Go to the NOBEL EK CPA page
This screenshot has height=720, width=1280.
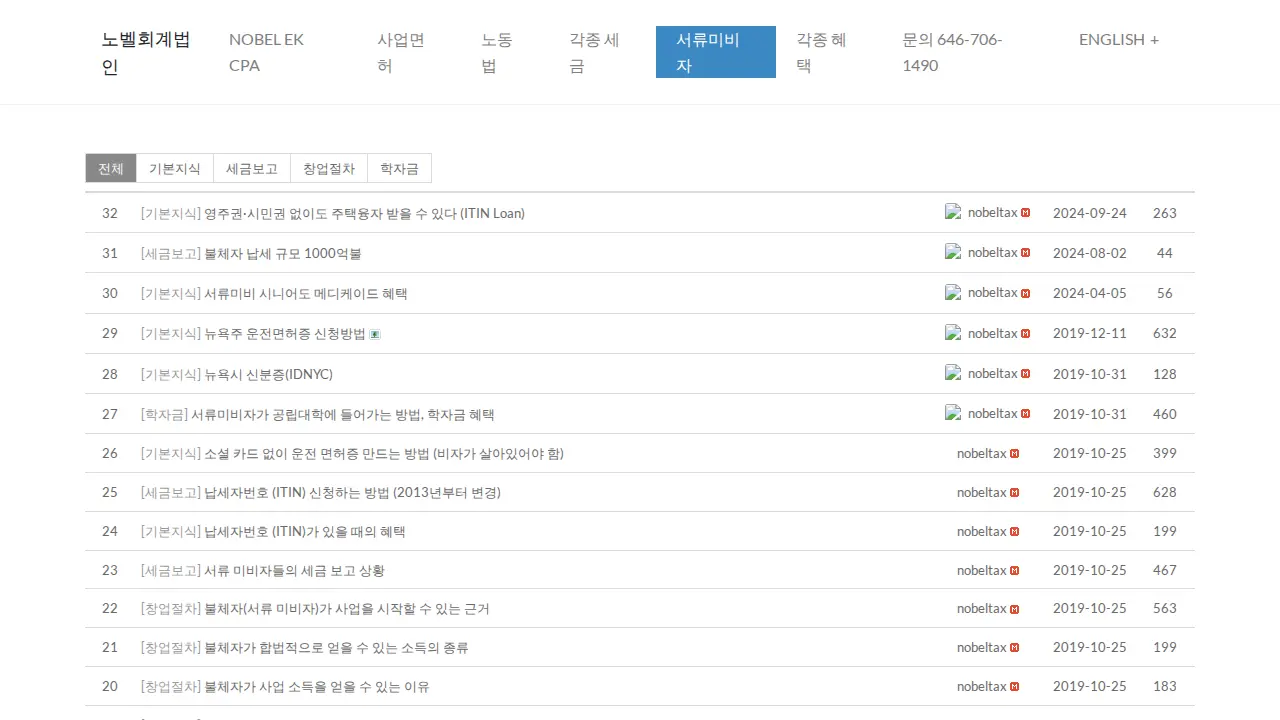click(x=283, y=52)
